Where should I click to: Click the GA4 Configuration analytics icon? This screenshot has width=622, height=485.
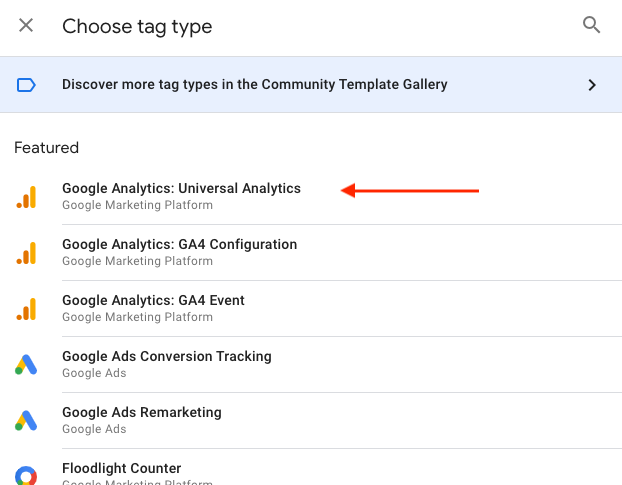point(26,253)
